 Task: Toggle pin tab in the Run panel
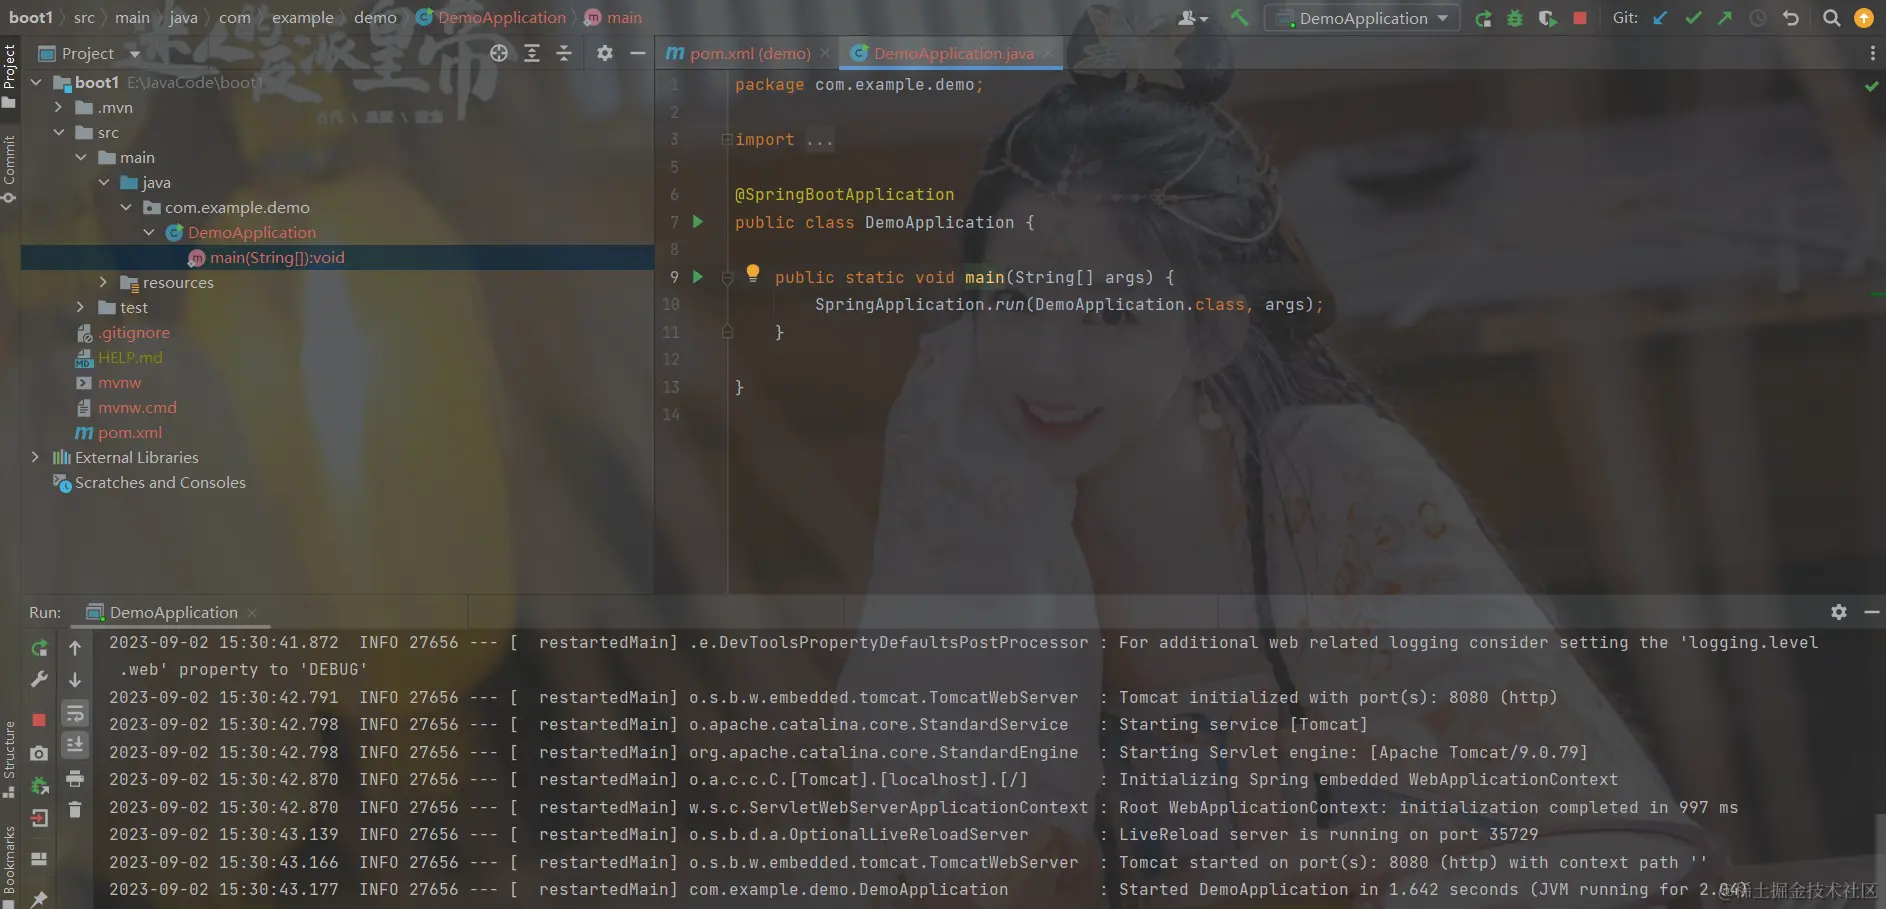pos(39,898)
